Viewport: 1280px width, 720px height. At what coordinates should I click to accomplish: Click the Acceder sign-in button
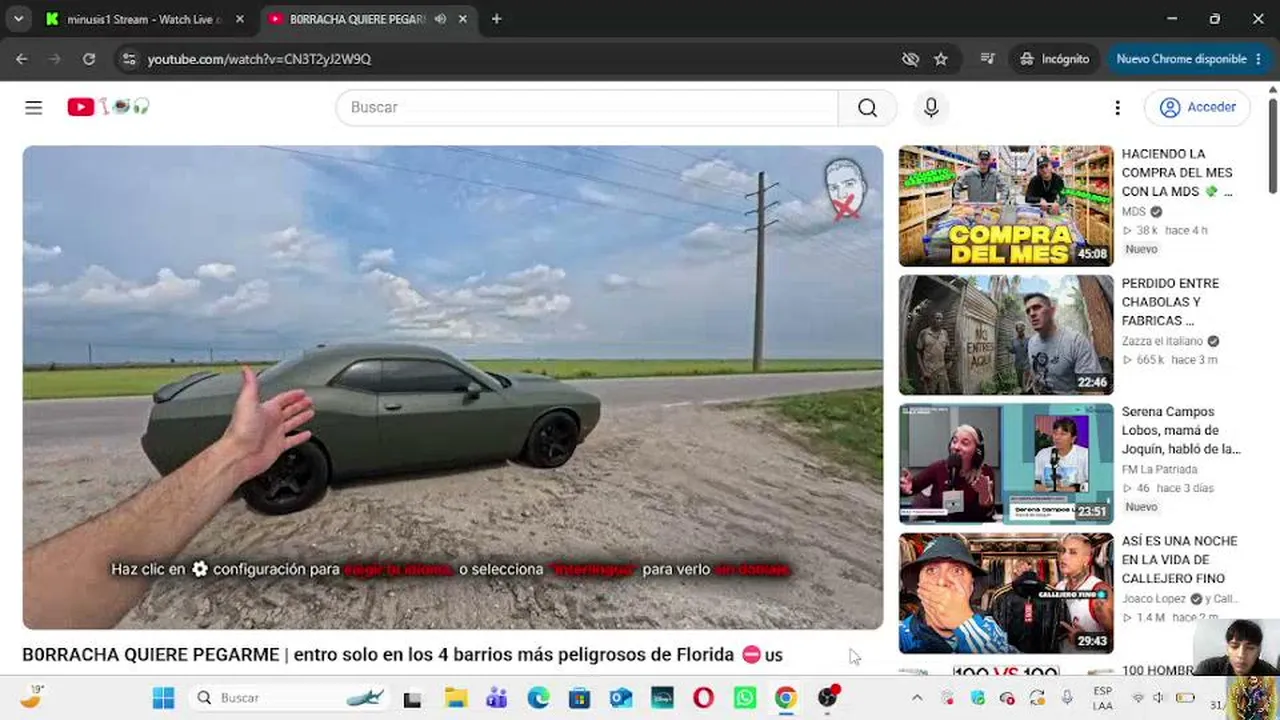point(1198,107)
